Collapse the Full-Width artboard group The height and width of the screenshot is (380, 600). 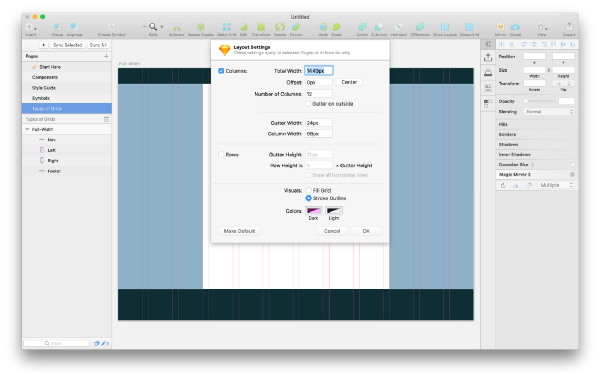(27, 129)
